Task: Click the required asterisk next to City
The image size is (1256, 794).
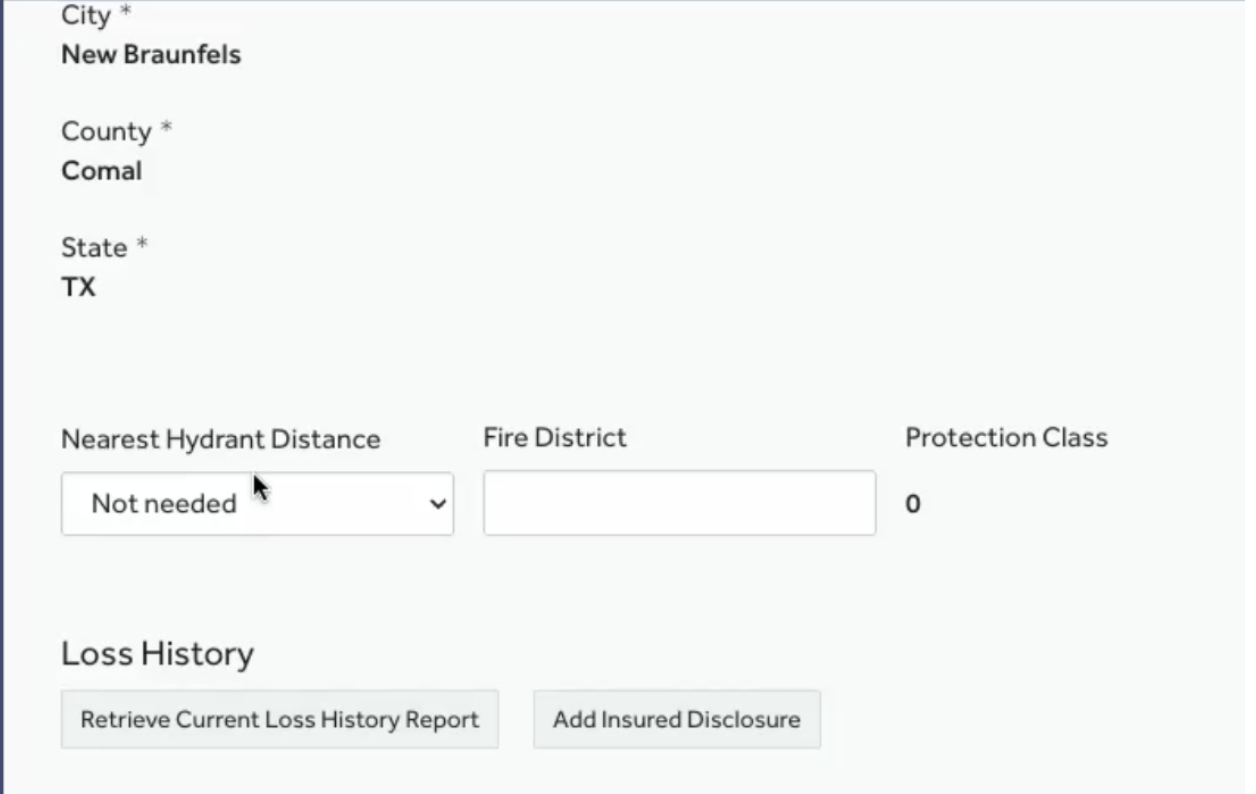Action: [126, 14]
